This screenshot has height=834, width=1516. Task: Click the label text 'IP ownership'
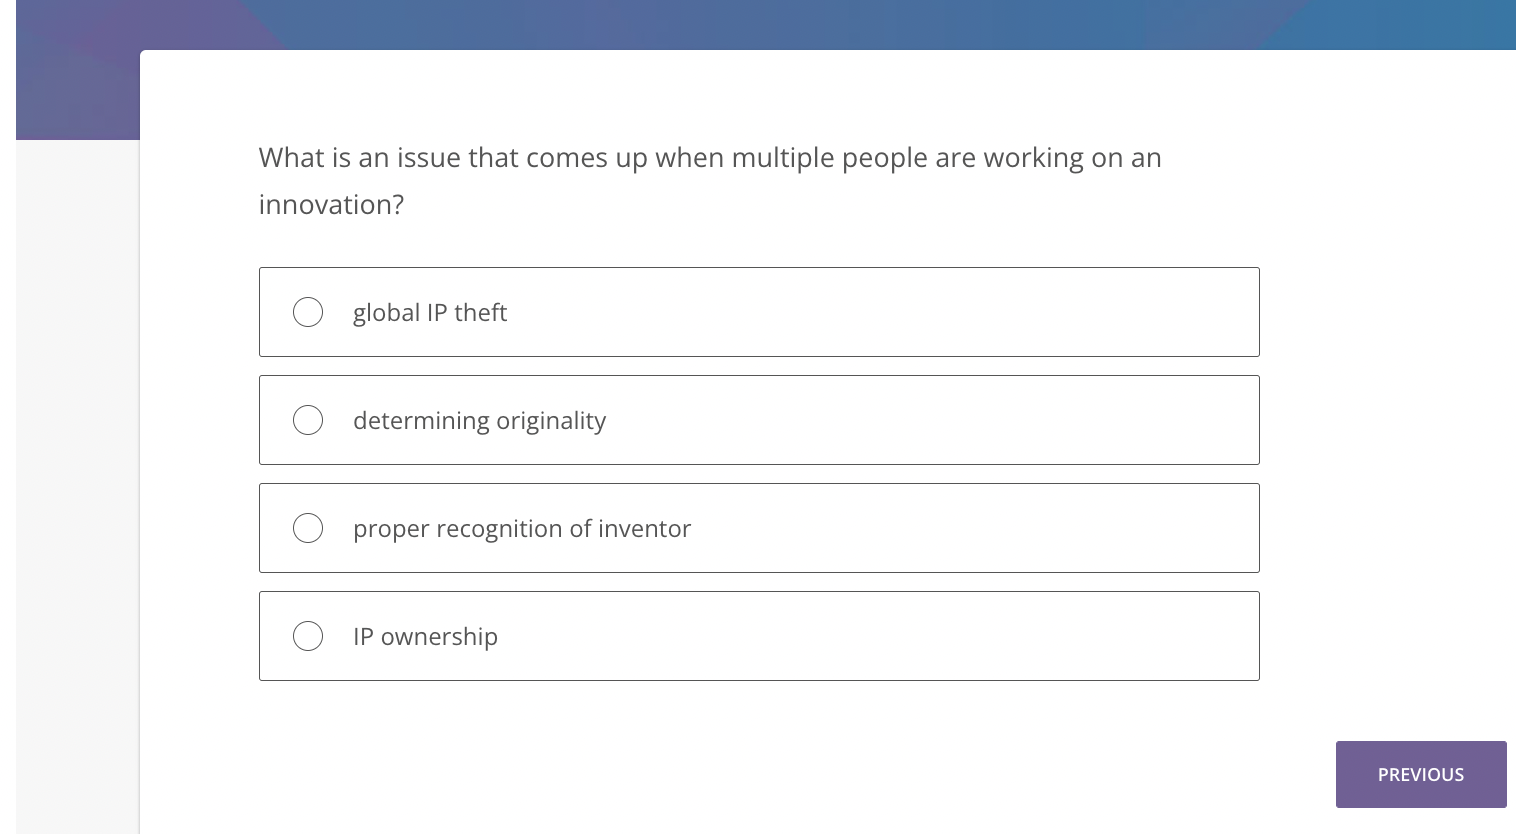click(425, 636)
